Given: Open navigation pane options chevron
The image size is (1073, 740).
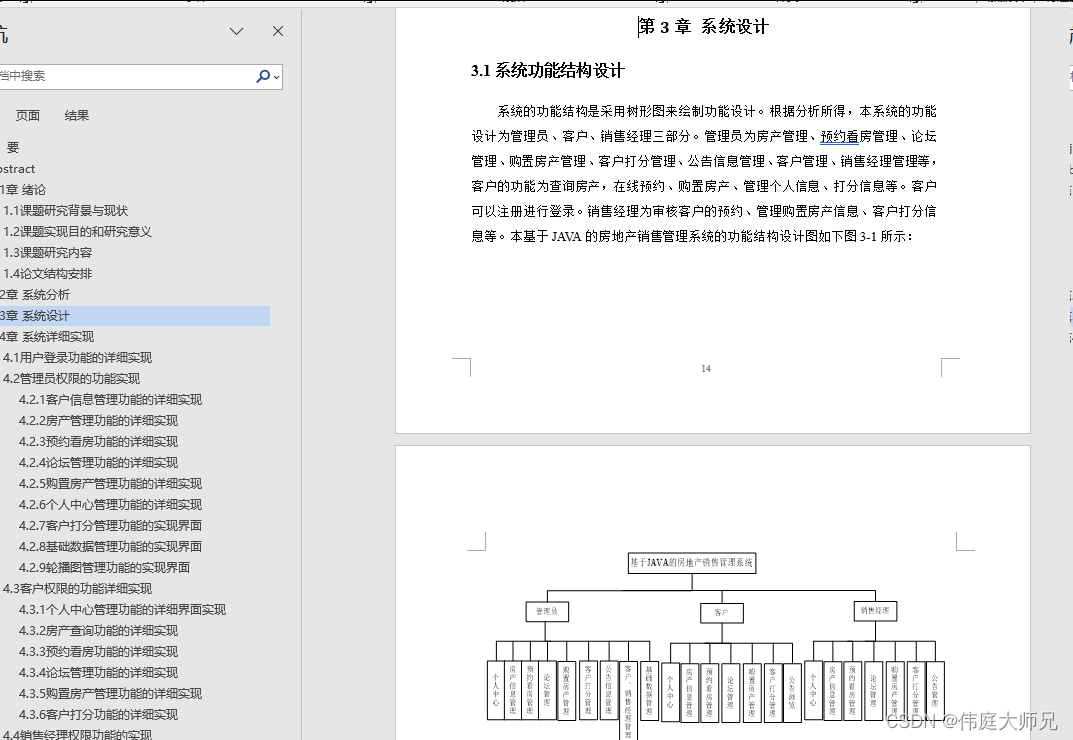Looking at the screenshot, I should [x=237, y=31].
